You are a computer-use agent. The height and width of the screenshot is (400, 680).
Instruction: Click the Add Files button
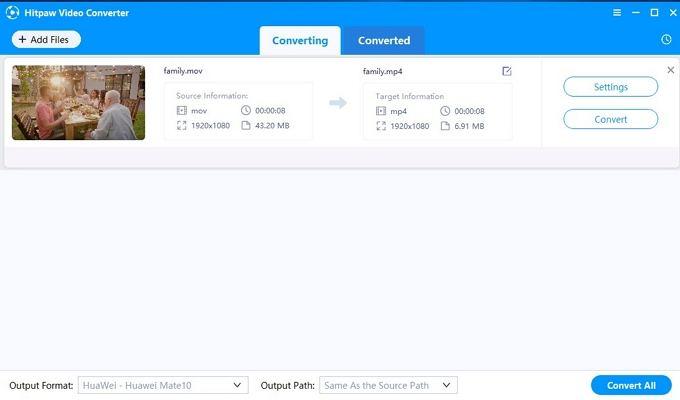pyautogui.click(x=46, y=39)
